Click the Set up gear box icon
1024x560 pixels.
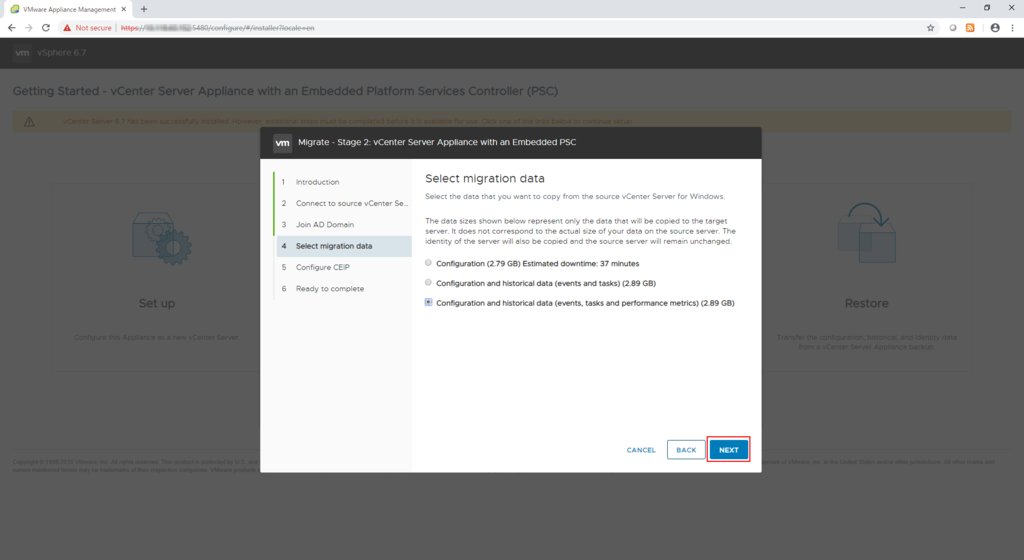pyautogui.click(x=161, y=238)
